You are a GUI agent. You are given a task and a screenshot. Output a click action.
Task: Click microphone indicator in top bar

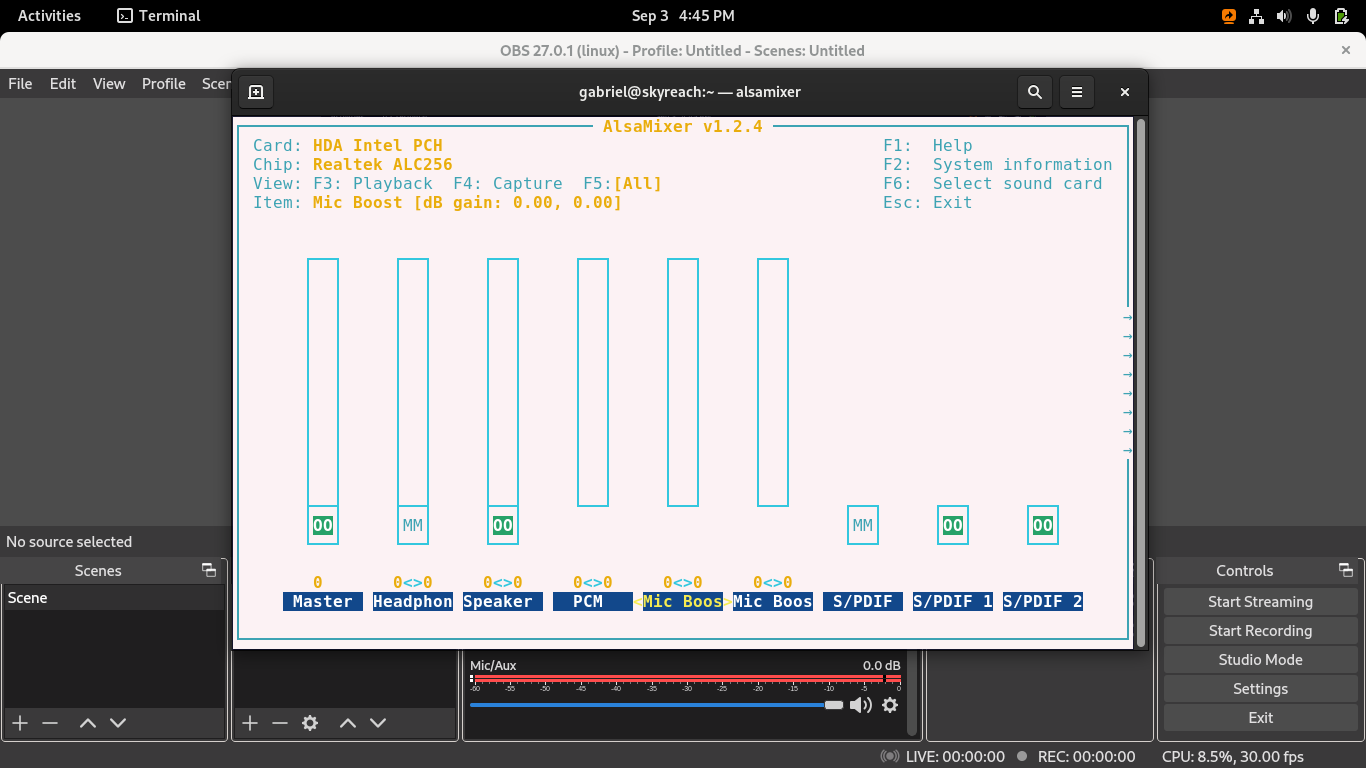click(1313, 16)
